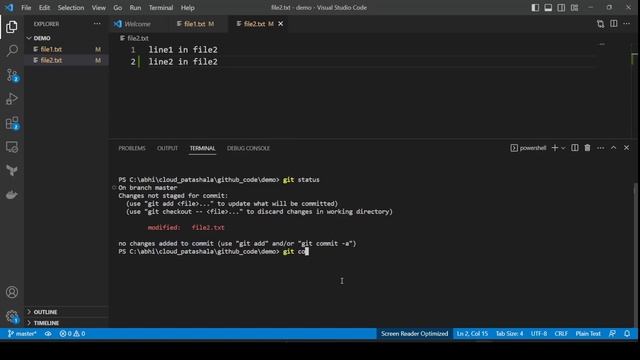
Task: Open terminal panel more actions ellipsis
Action: point(600,148)
